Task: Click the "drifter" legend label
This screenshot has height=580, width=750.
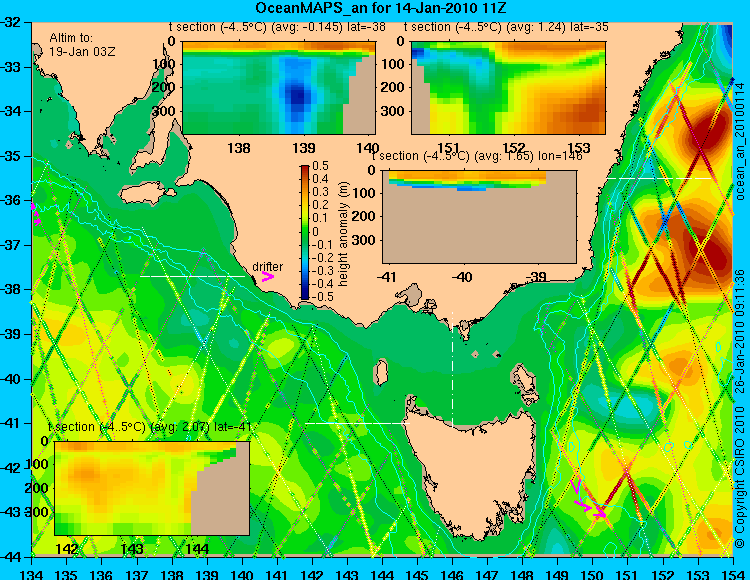Action: click(x=267, y=267)
